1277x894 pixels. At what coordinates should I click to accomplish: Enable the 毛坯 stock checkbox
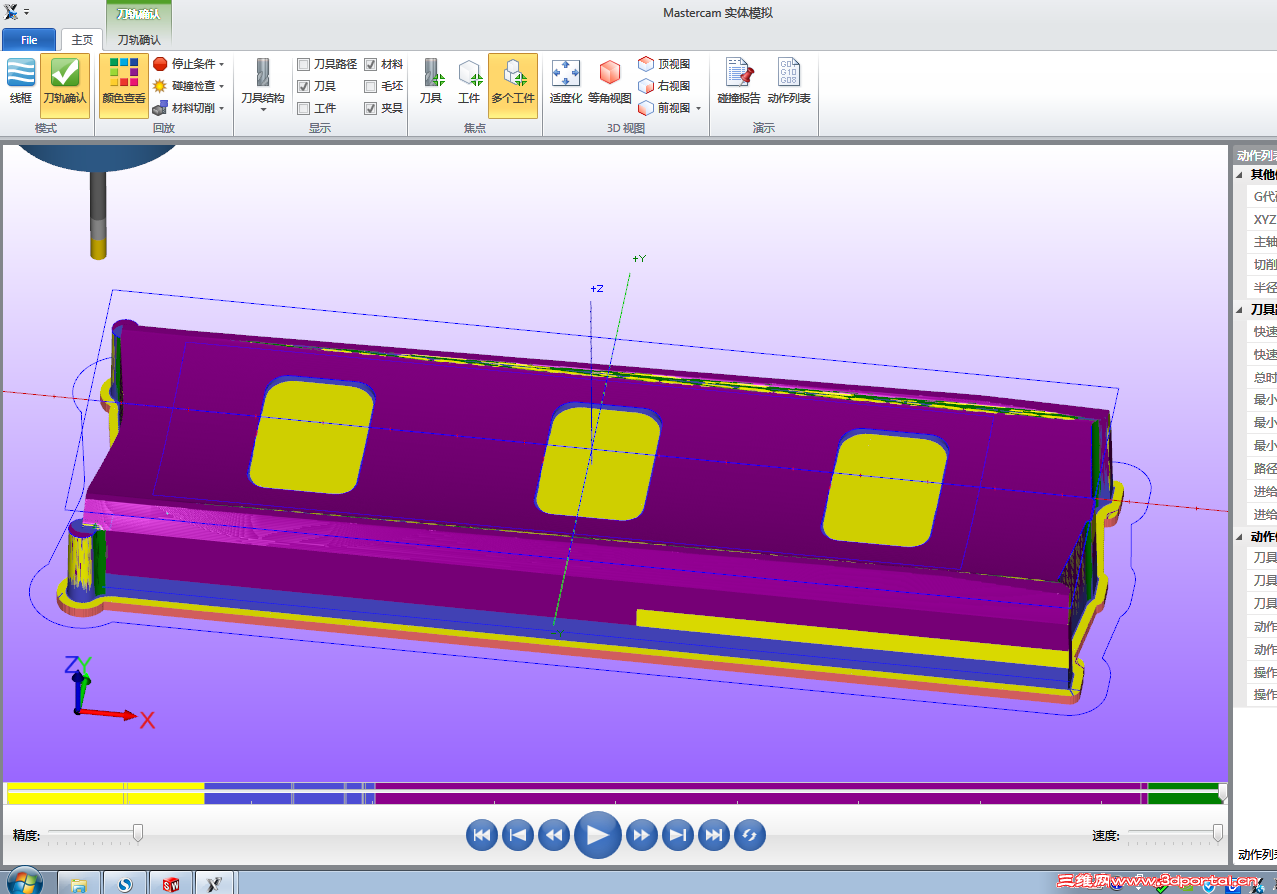pos(371,86)
